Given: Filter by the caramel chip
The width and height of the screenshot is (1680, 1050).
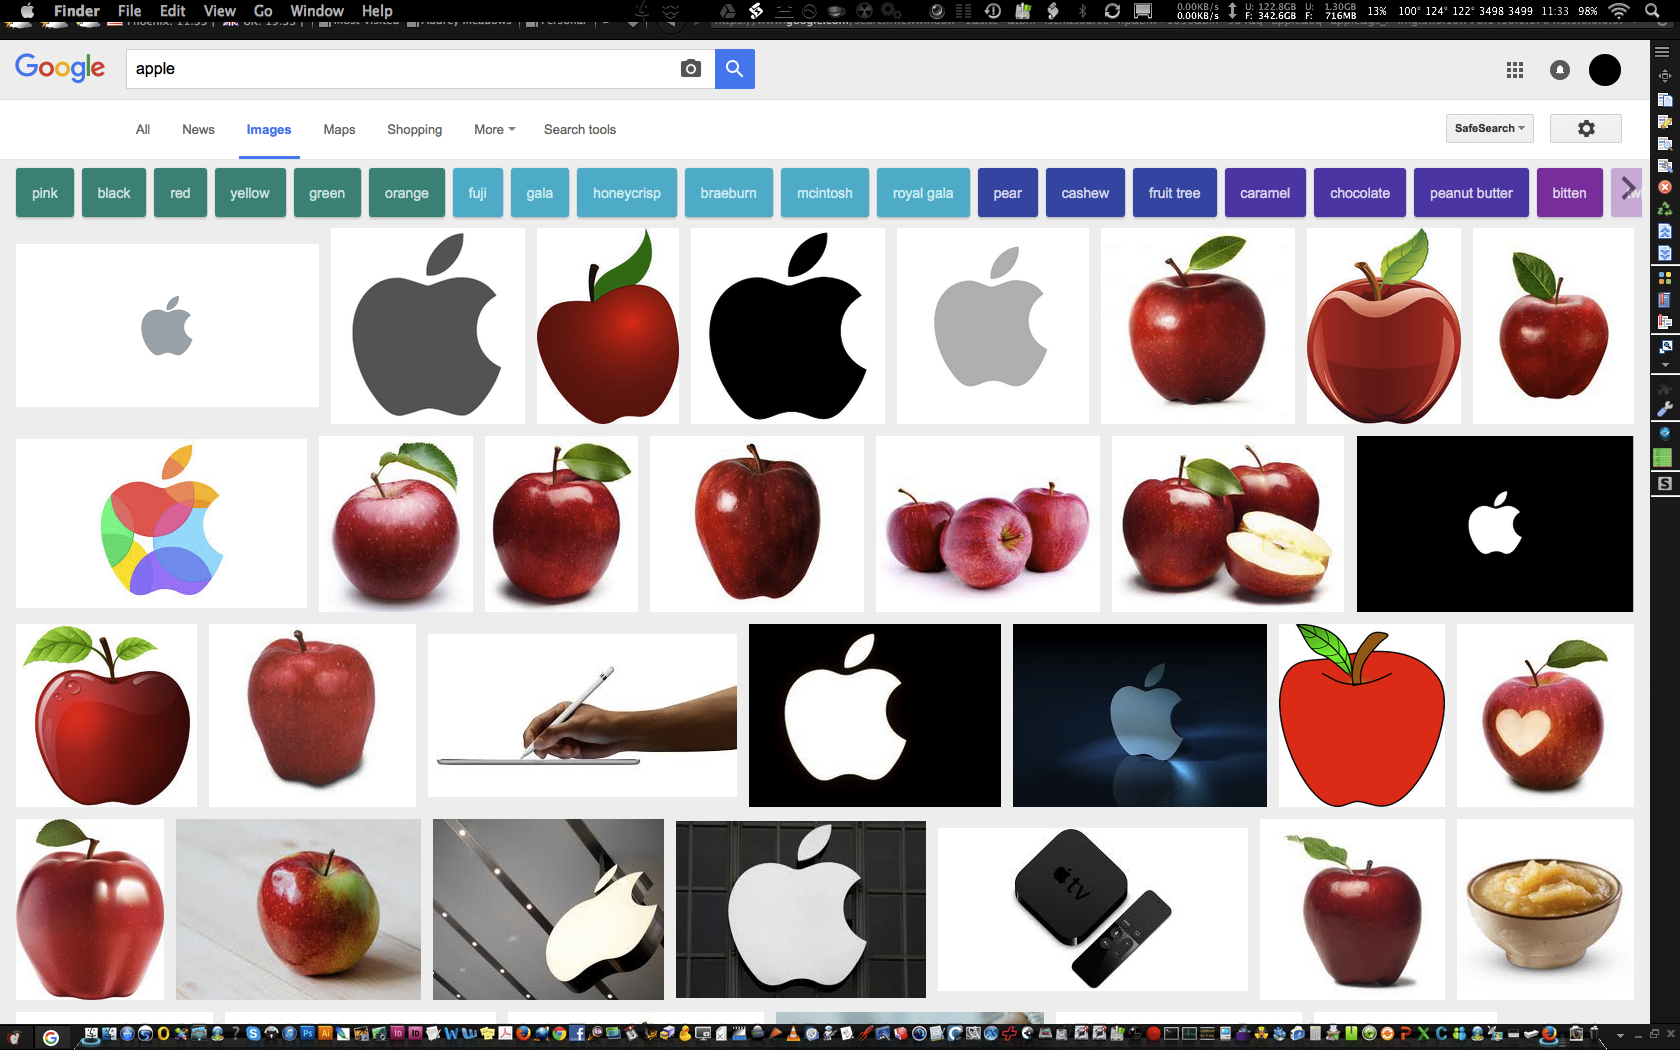Looking at the screenshot, I should click(1265, 193).
